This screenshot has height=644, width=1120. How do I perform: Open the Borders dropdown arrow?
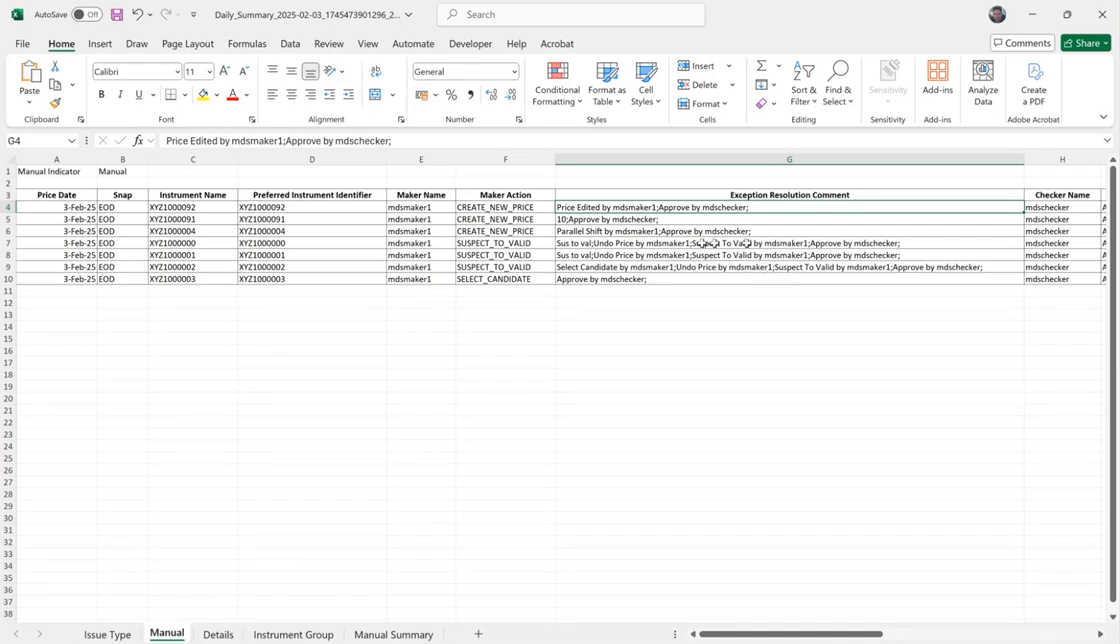185,94
